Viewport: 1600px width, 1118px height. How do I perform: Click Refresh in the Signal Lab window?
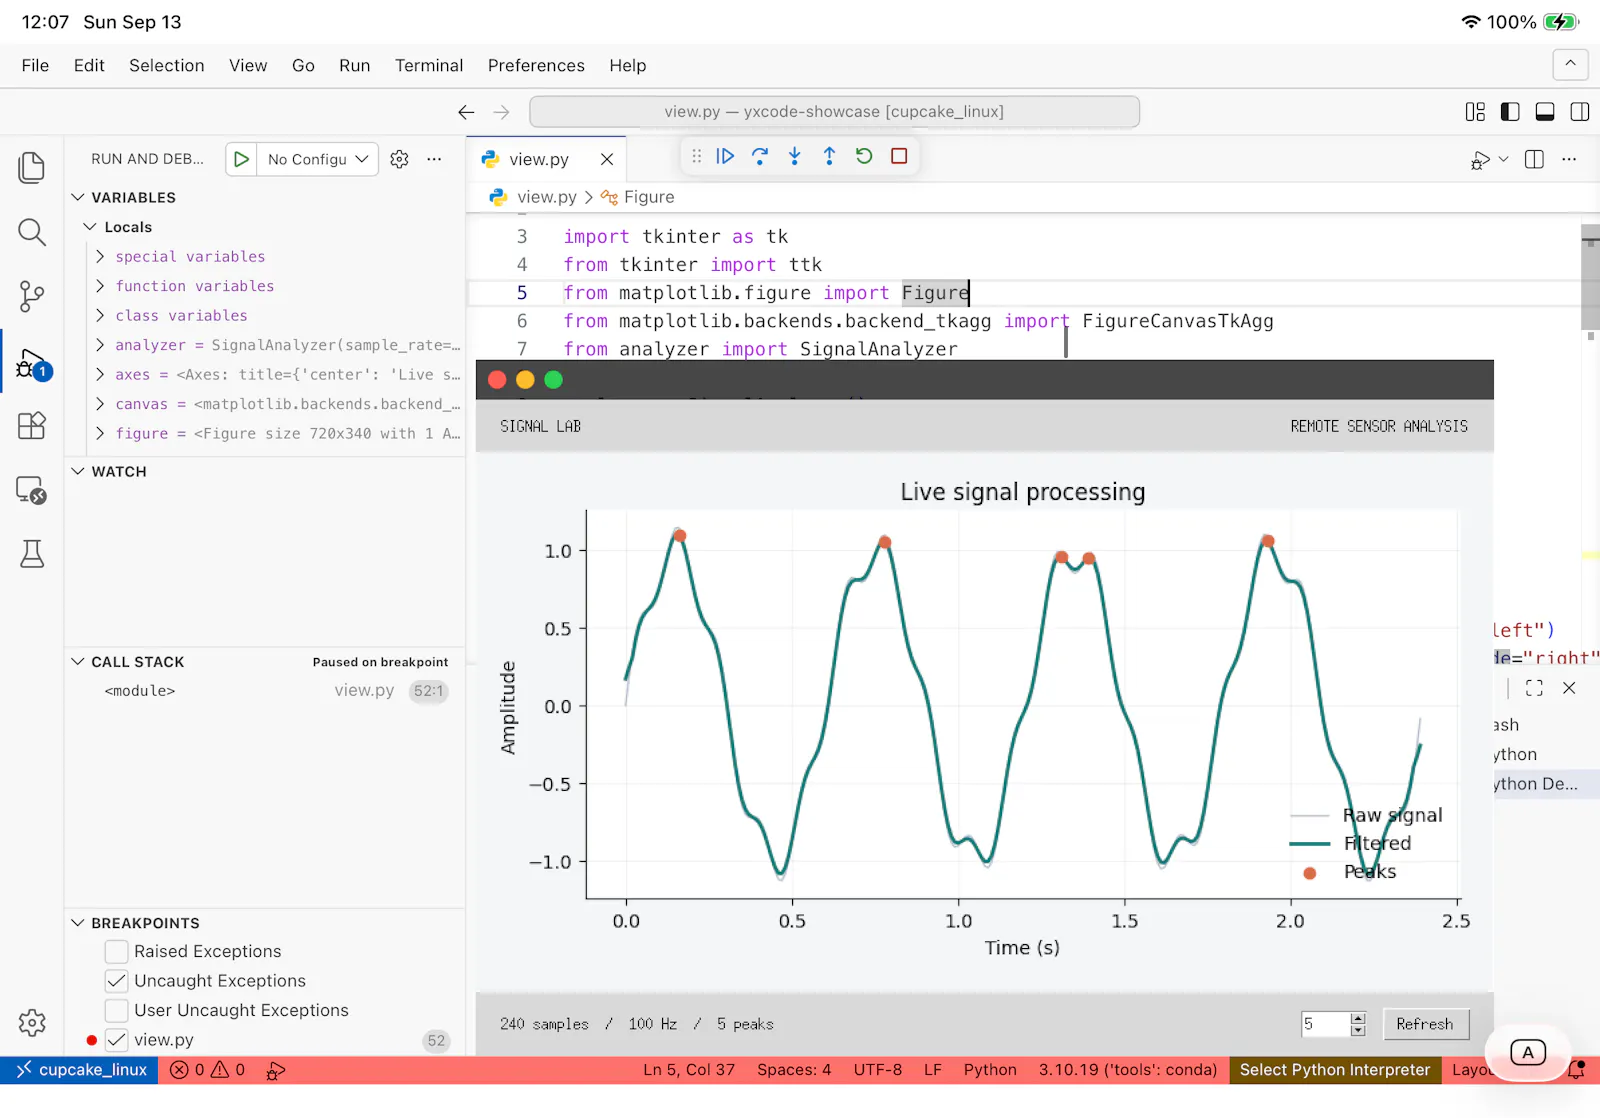(1425, 1024)
